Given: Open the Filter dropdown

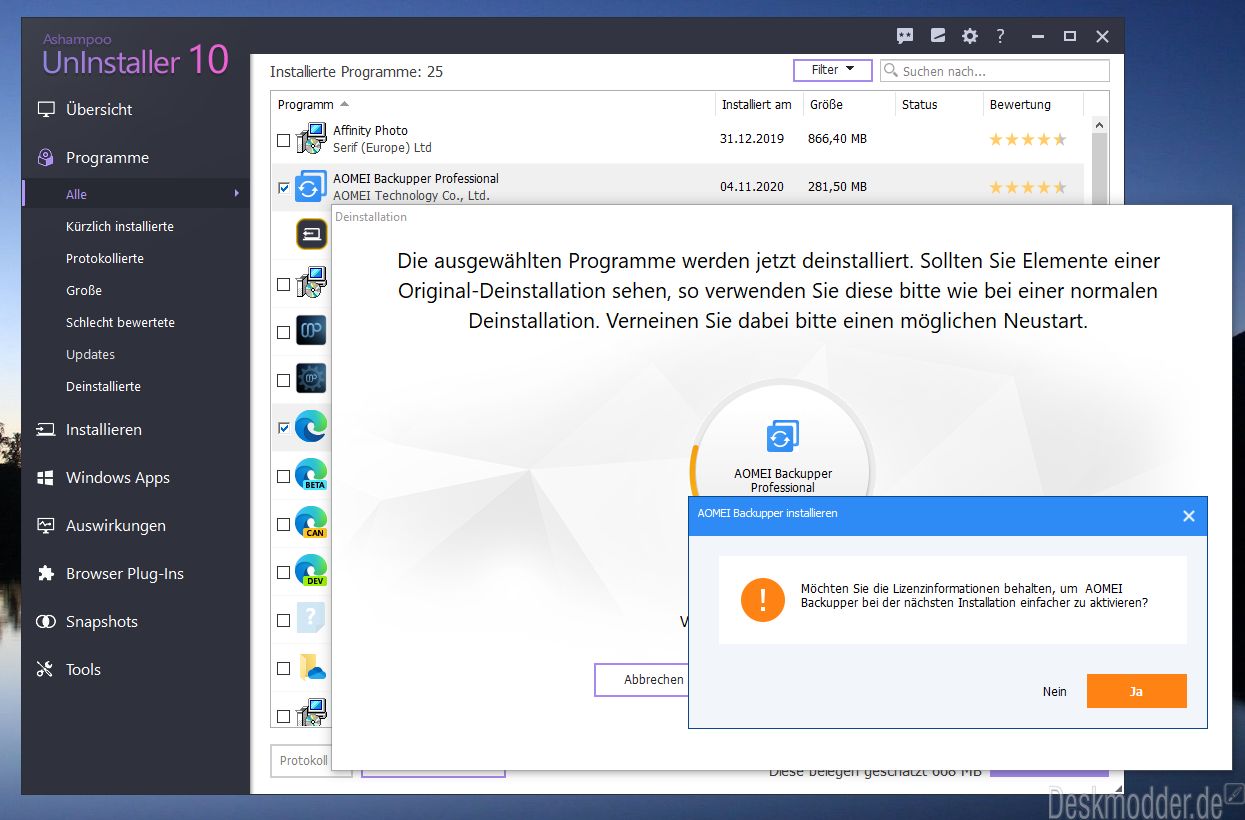Looking at the screenshot, I should (x=833, y=70).
